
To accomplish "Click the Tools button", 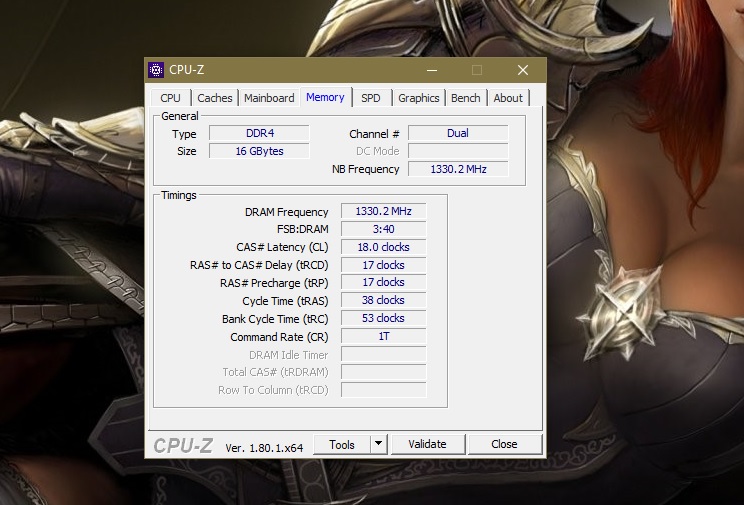I will point(342,444).
